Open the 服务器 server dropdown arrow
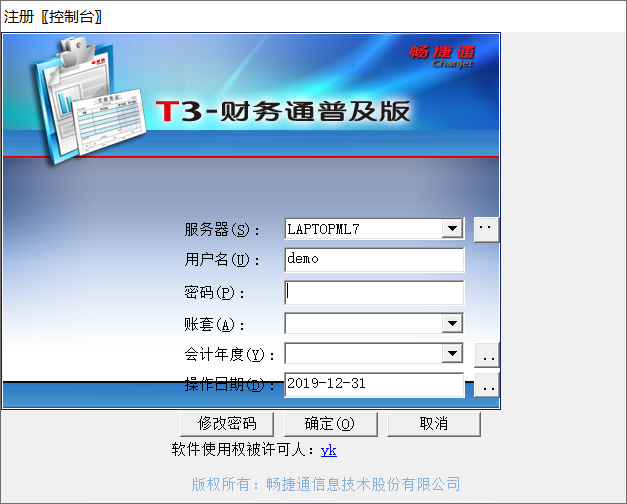 [452, 229]
